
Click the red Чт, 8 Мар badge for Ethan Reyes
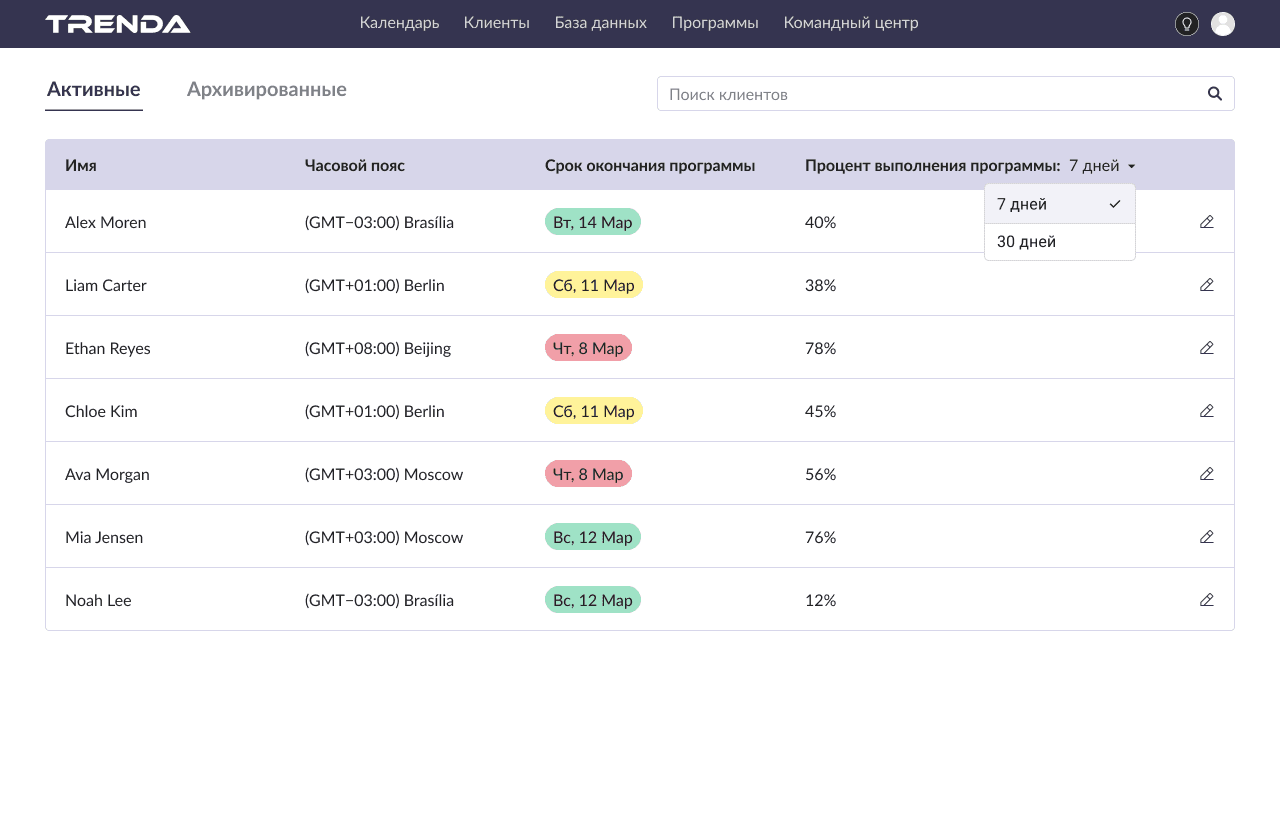[x=588, y=348]
